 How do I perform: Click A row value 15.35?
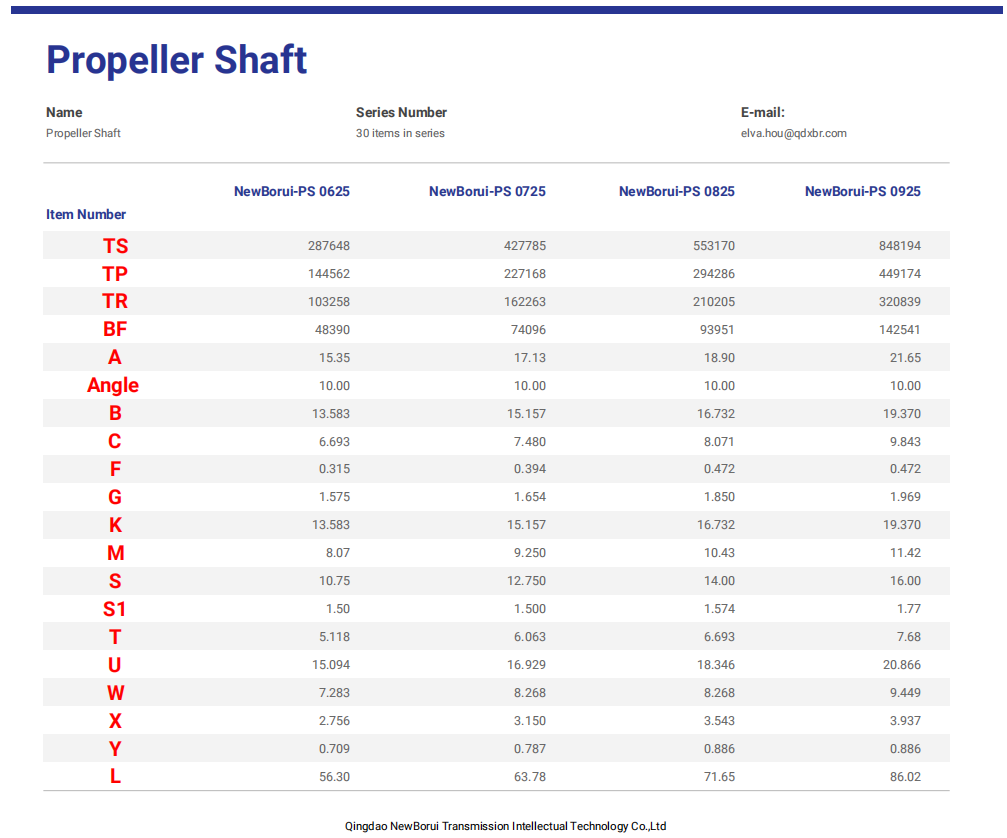(x=335, y=358)
